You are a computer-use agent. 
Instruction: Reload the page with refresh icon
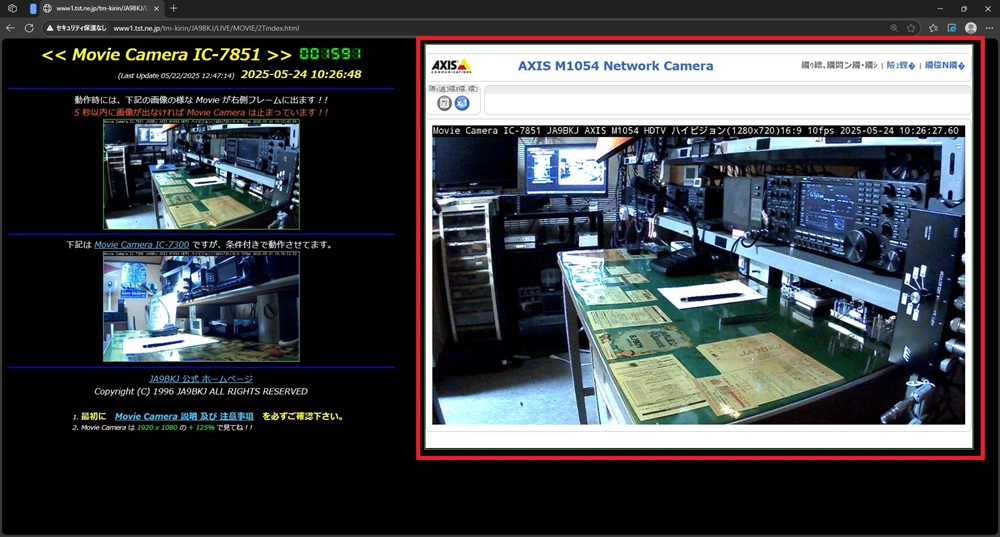pyautogui.click(x=29, y=28)
